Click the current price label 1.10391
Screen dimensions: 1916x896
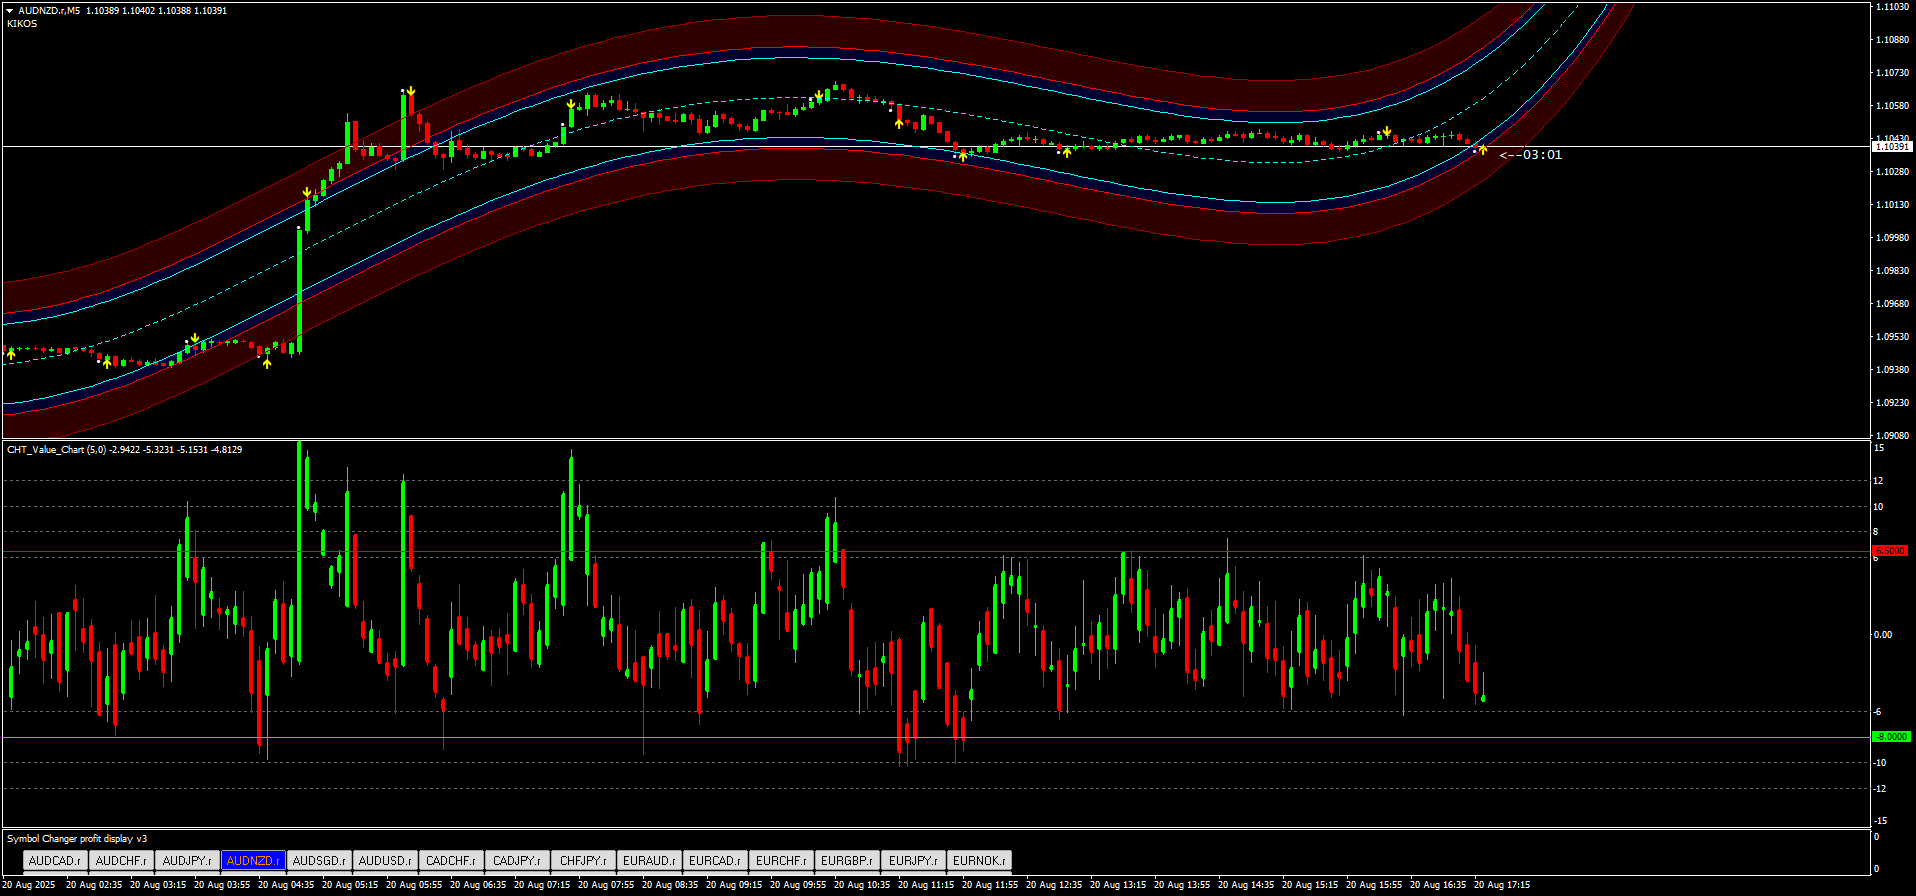coord(1891,147)
